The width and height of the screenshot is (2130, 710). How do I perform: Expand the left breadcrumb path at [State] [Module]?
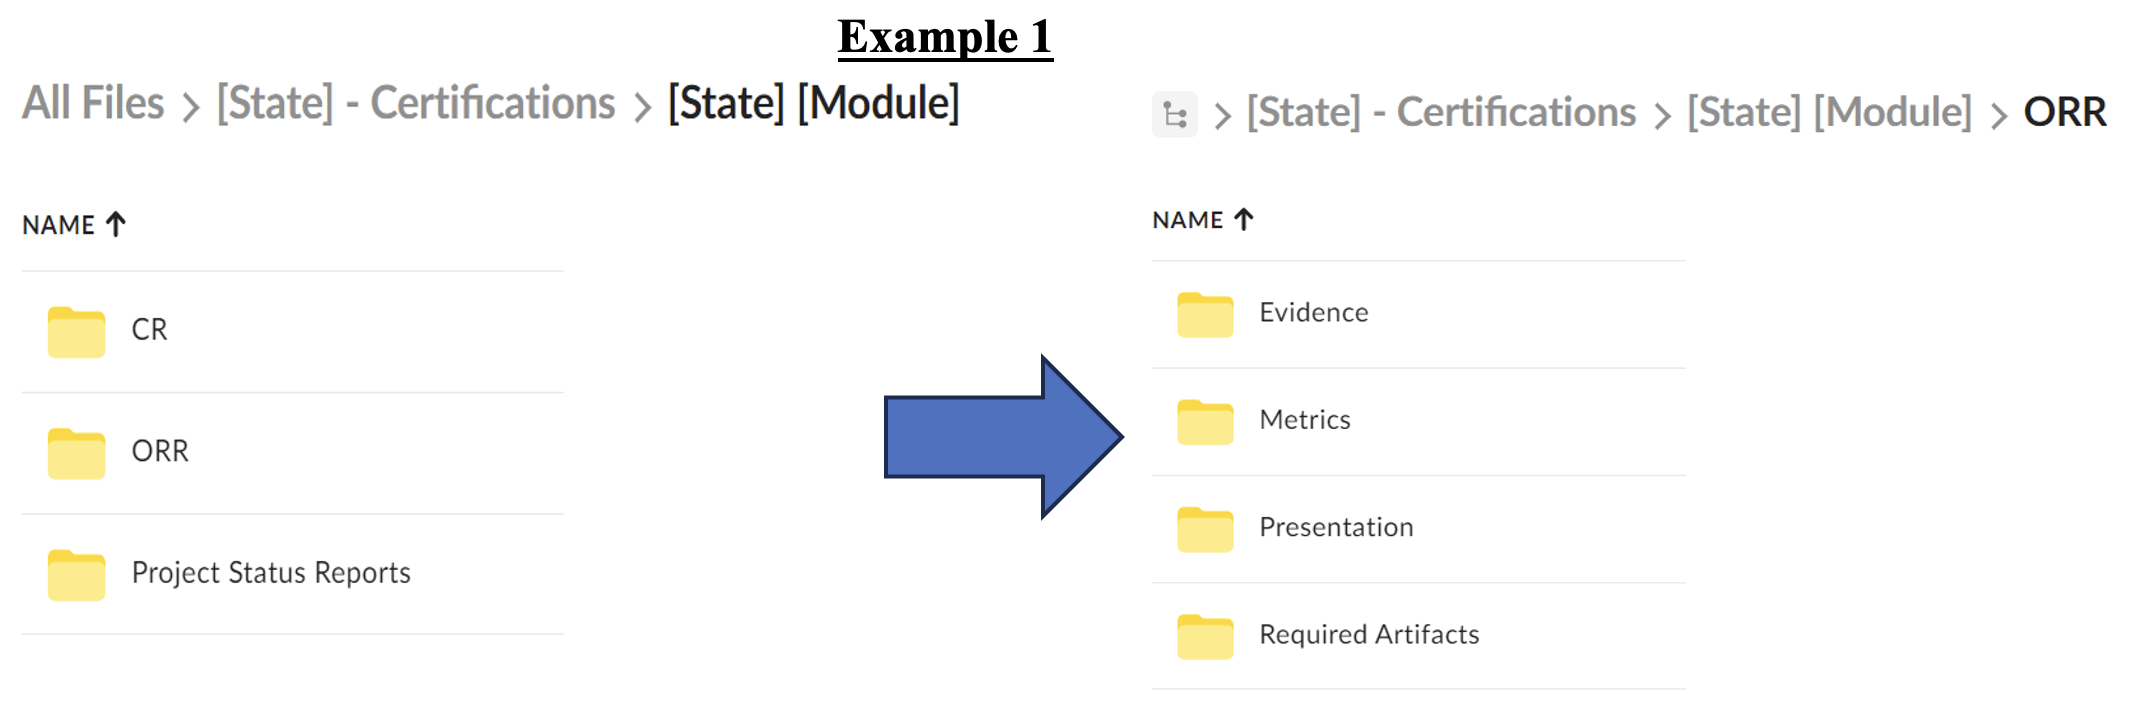(815, 103)
